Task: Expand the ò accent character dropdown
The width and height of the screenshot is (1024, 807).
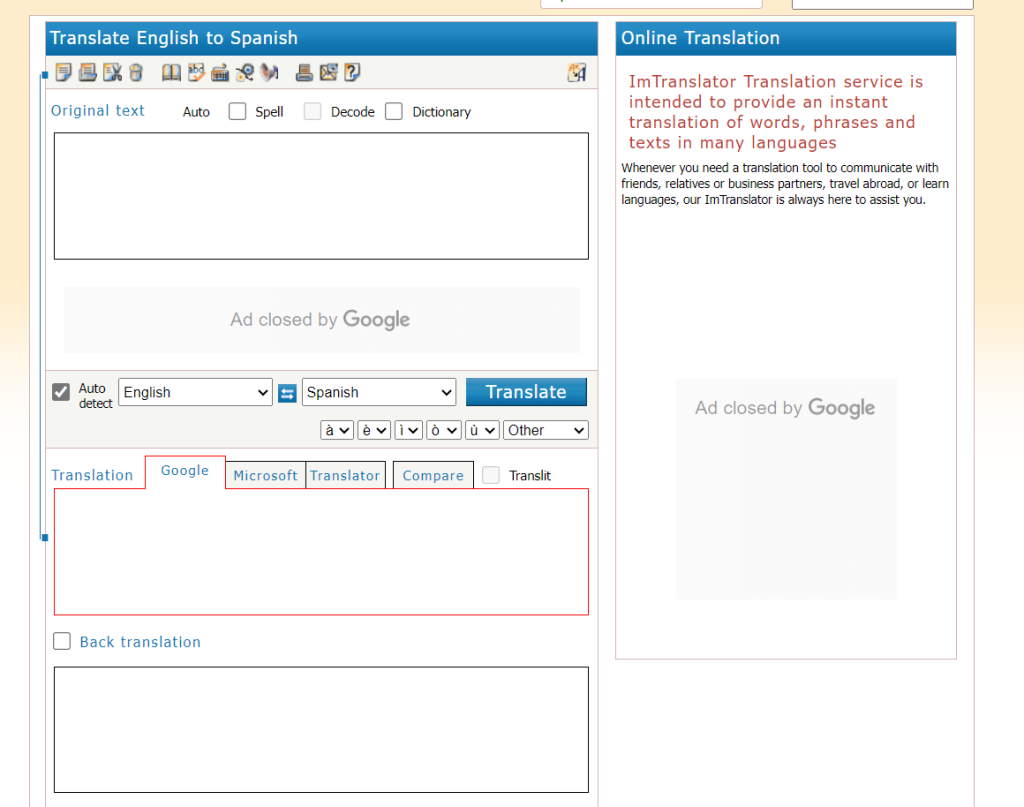Action: pyautogui.click(x=444, y=430)
